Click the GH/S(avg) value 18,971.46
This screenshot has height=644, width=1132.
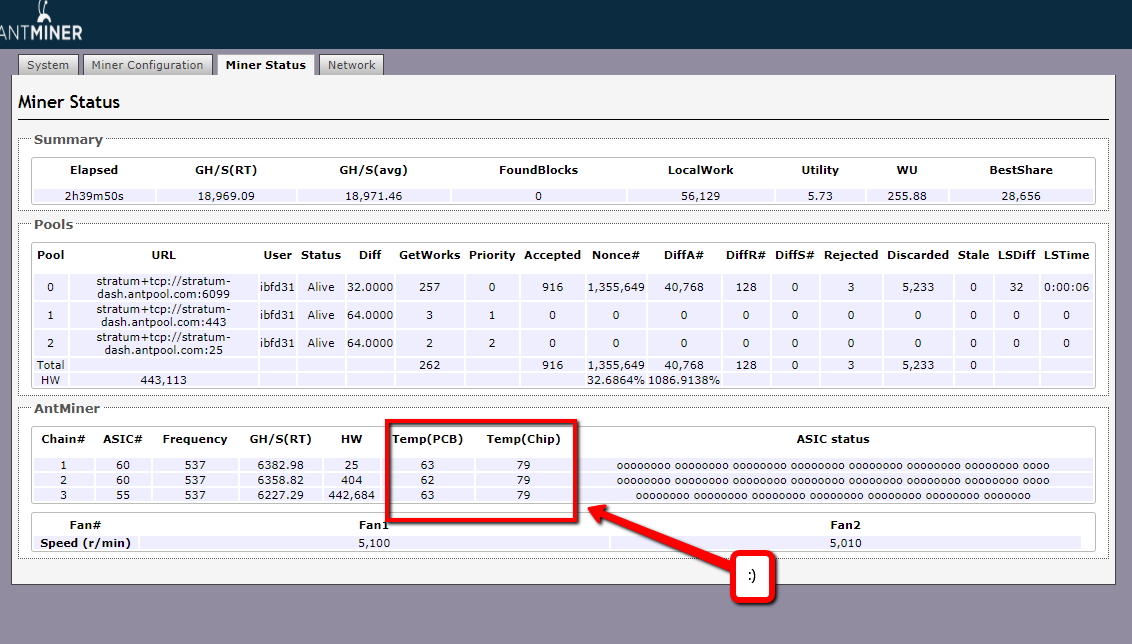tap(373, 196)
